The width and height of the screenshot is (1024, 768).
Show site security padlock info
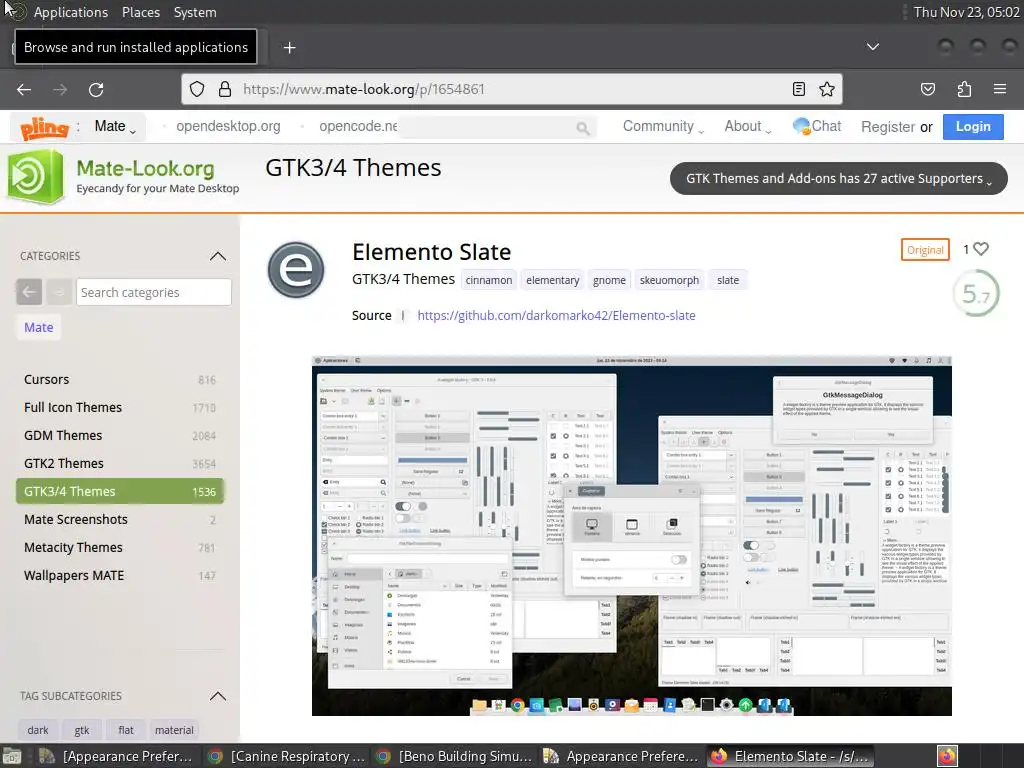pos(225,89)
